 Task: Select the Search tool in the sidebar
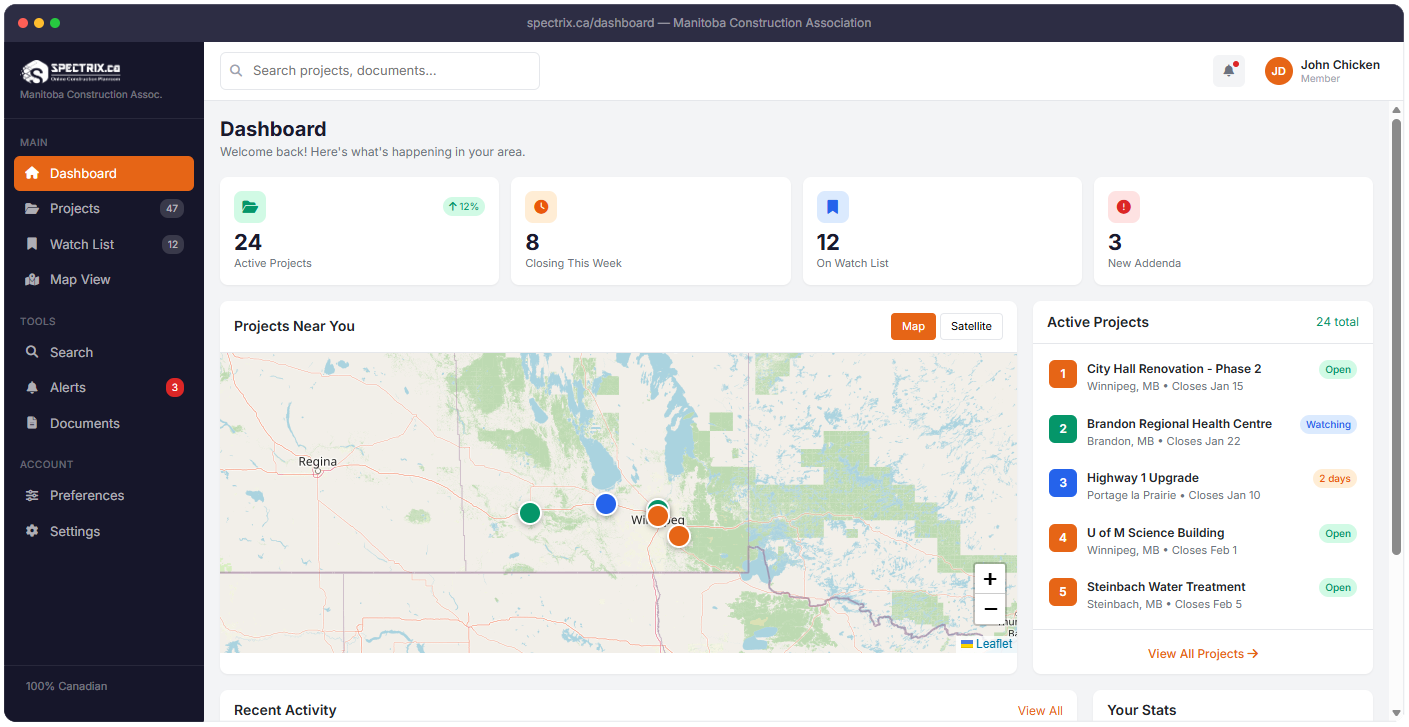tap(69, 352)
